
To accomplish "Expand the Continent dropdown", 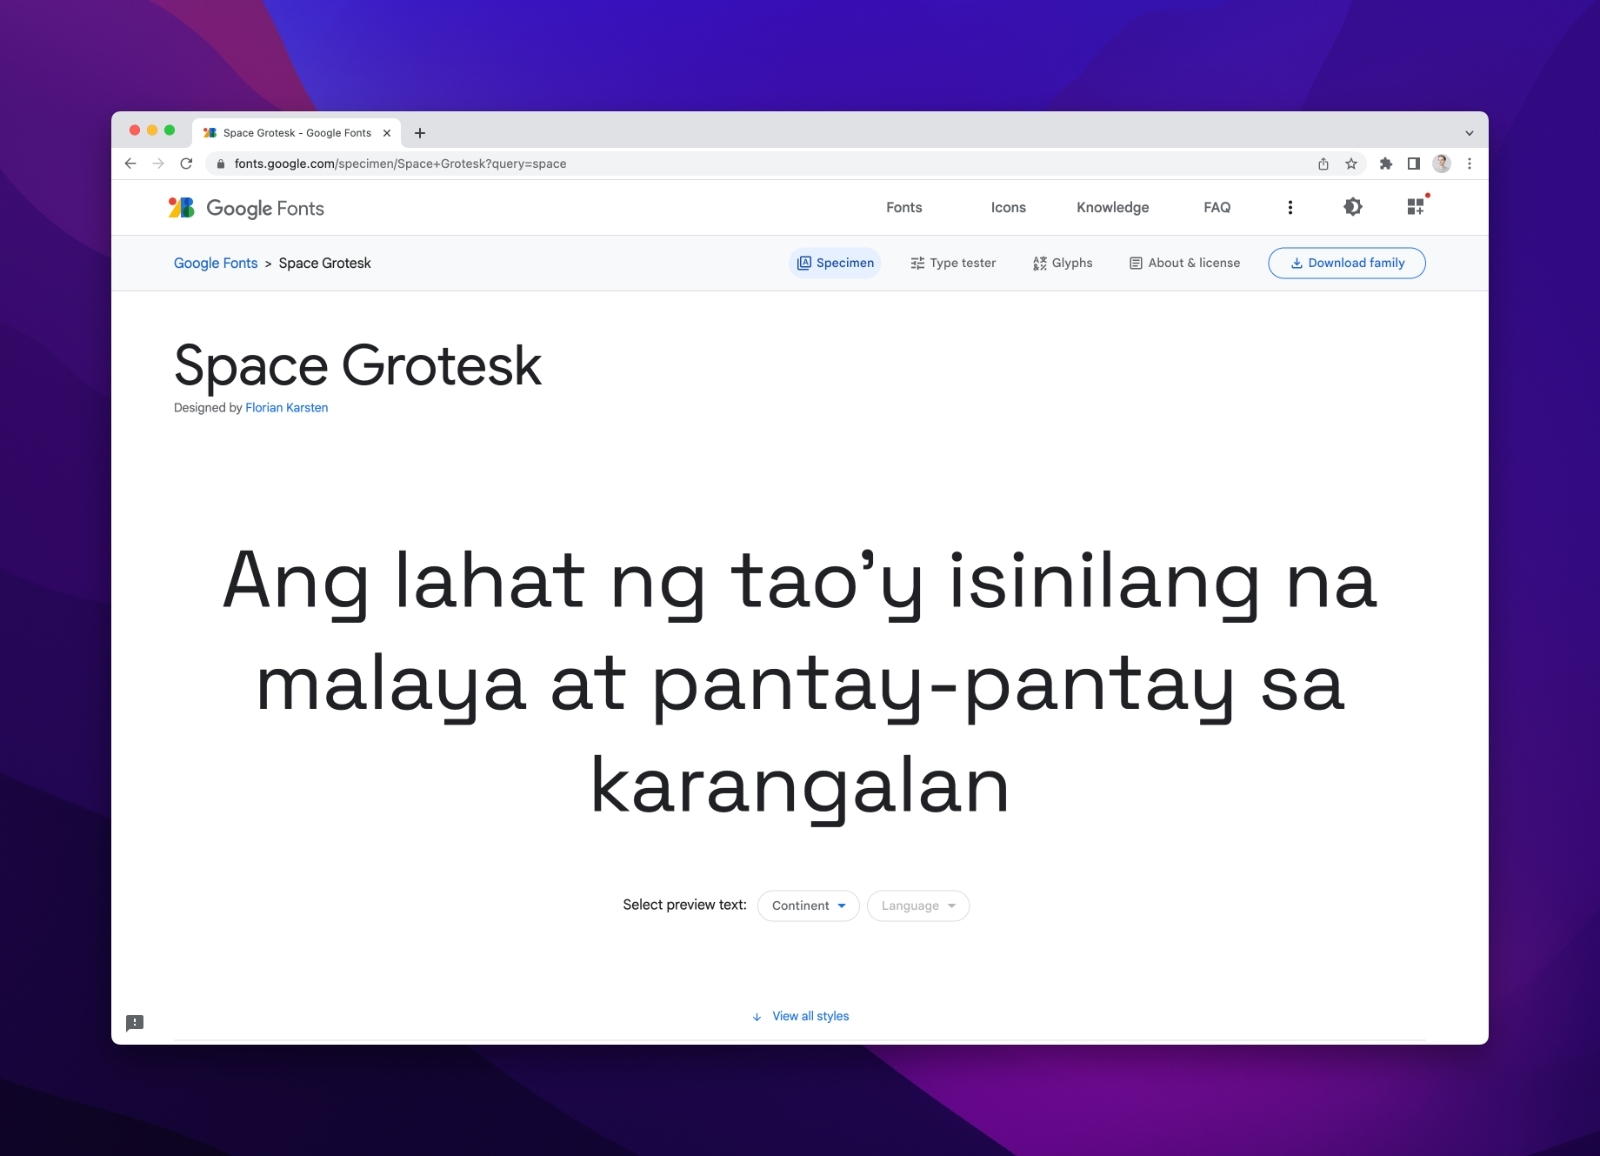I will (808, 906).
